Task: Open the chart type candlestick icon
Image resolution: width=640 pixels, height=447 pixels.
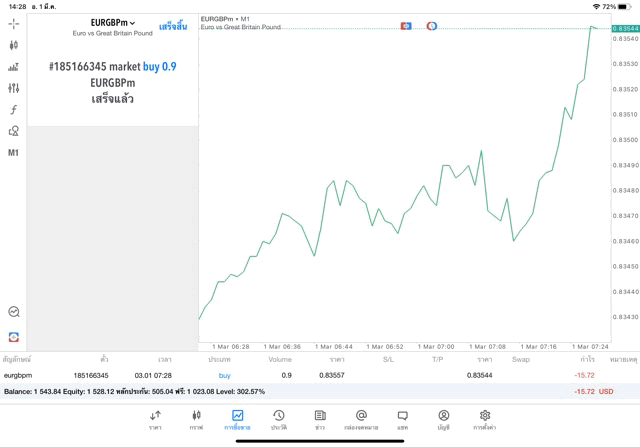Action: point(13,45)
